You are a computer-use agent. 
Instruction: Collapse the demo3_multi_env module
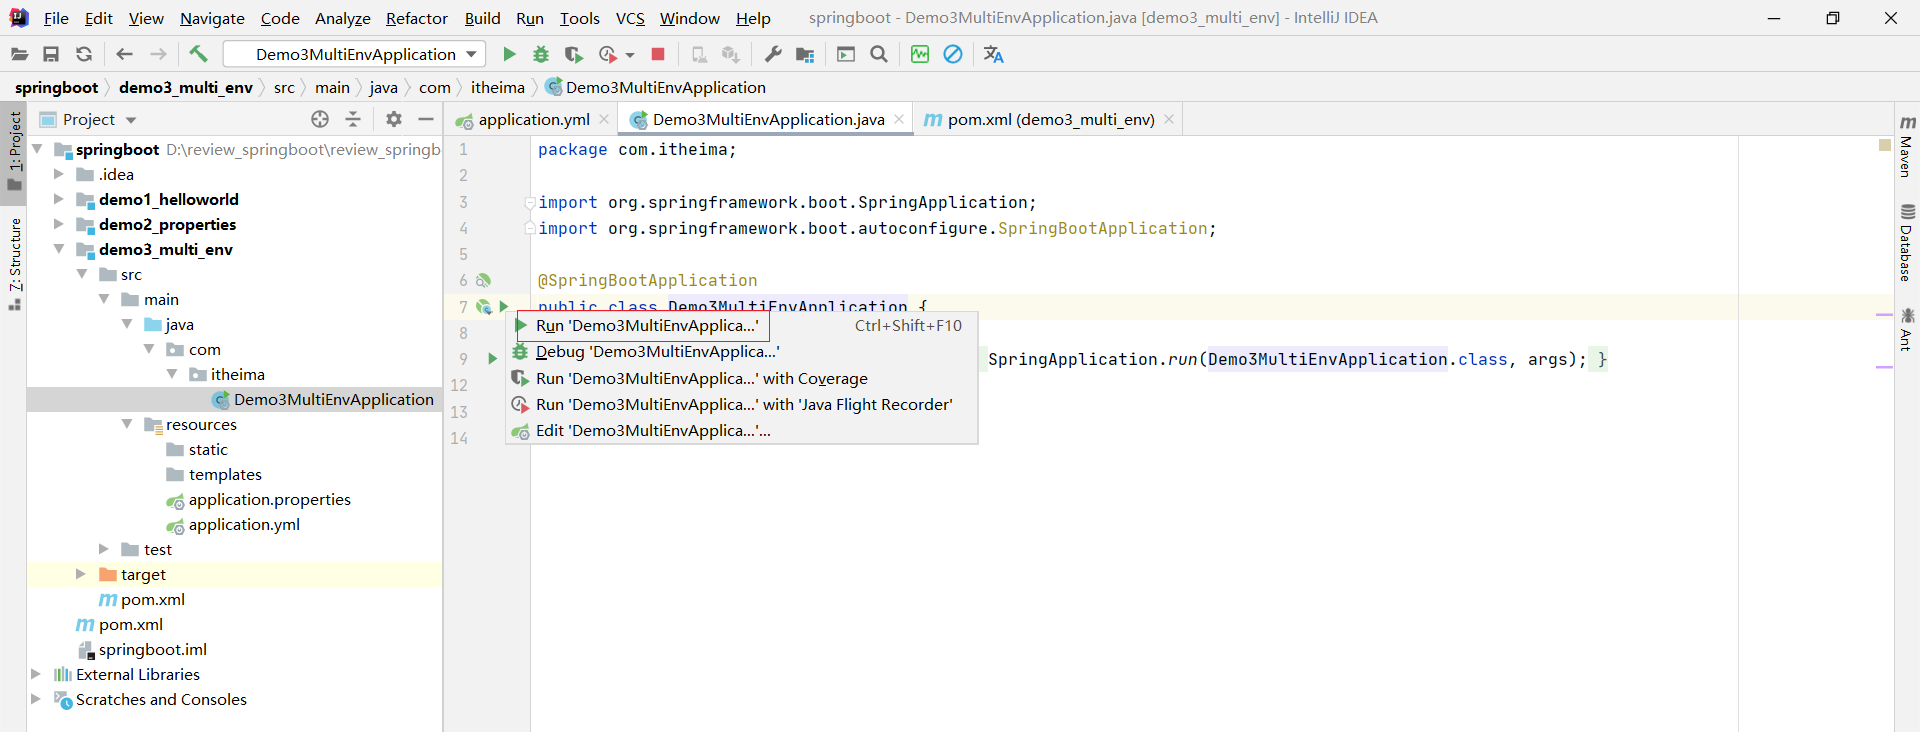click(59, 249)
